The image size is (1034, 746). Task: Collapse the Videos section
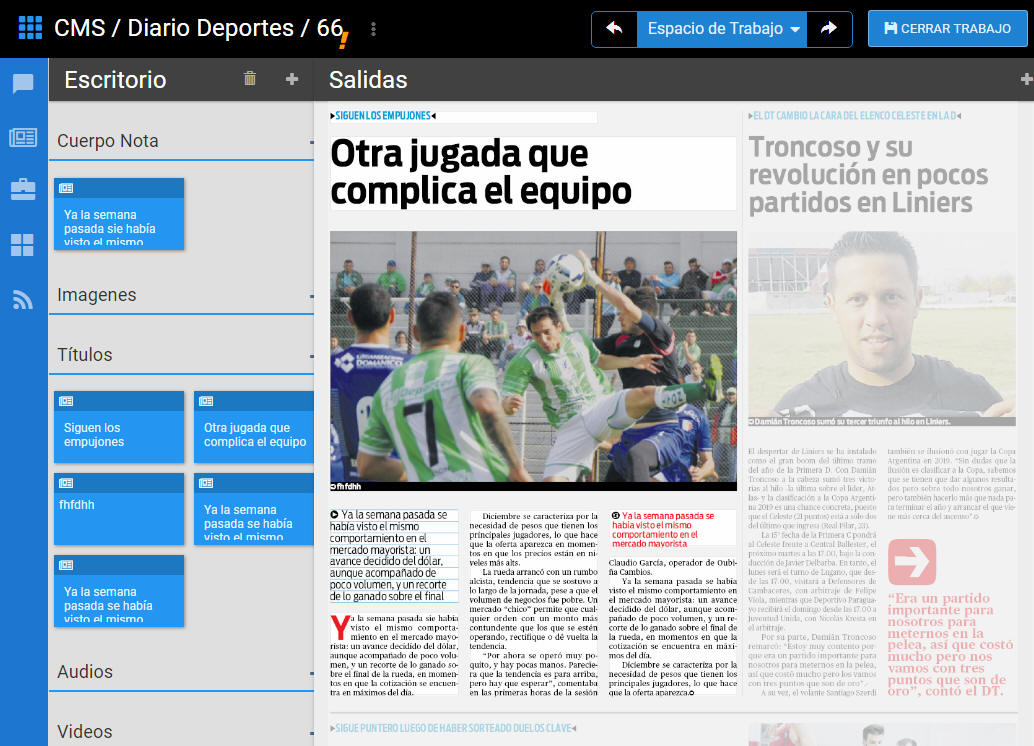click(x=311, y=733)
